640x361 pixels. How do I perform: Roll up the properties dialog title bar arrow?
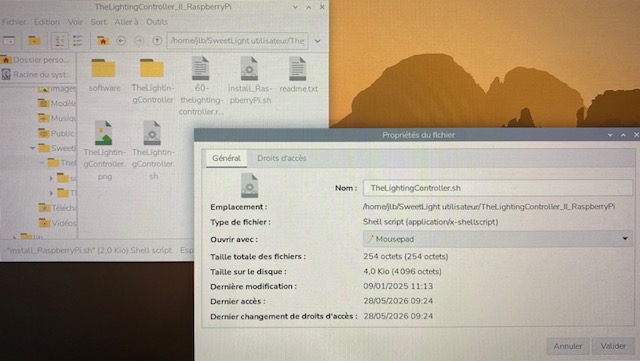[610, 135]
